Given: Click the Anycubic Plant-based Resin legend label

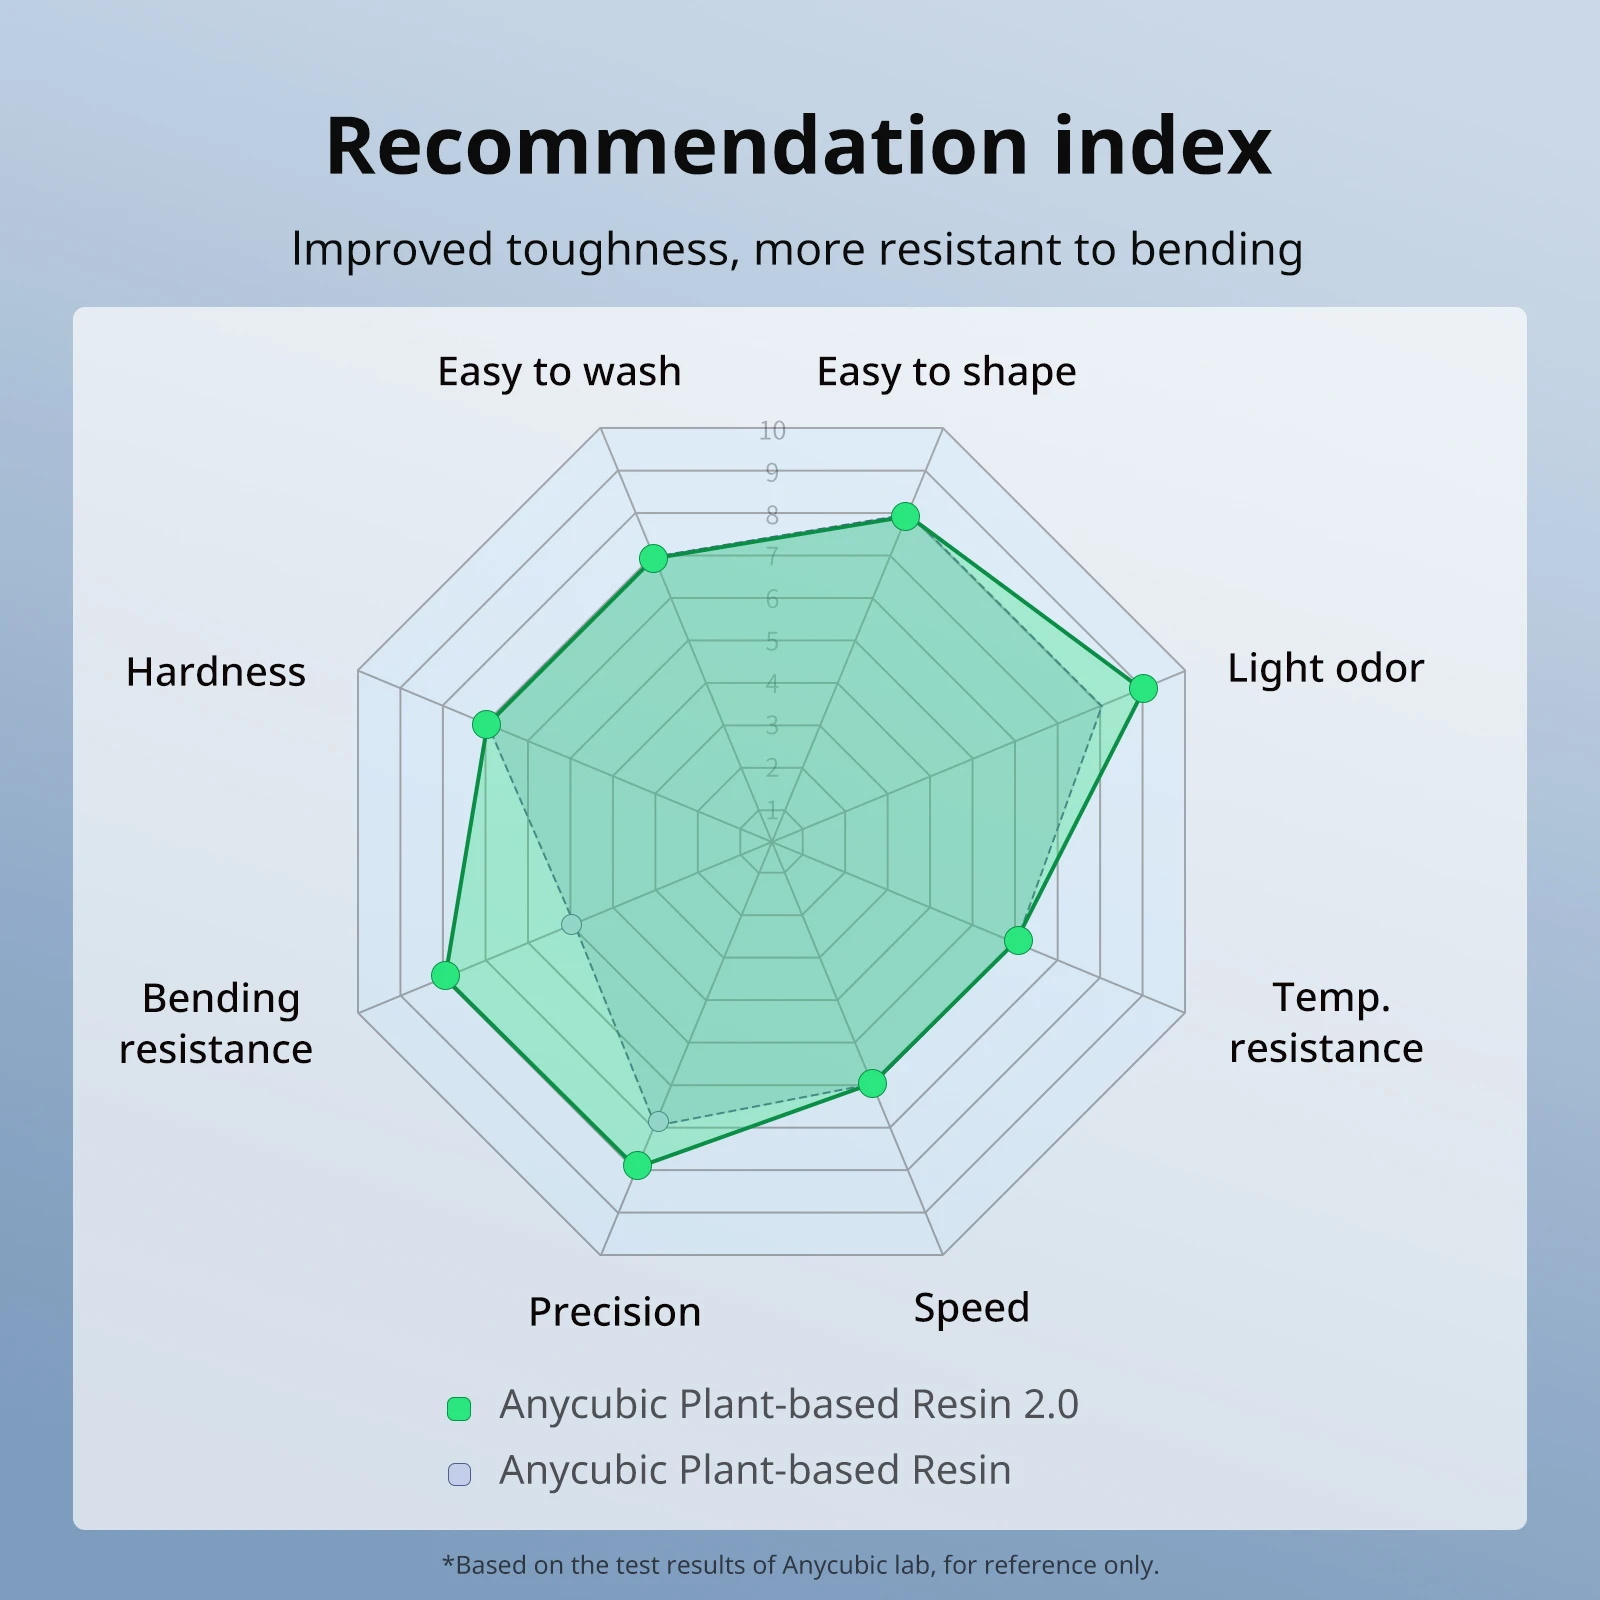Looking at the screenshot, I should [755, 1470].
